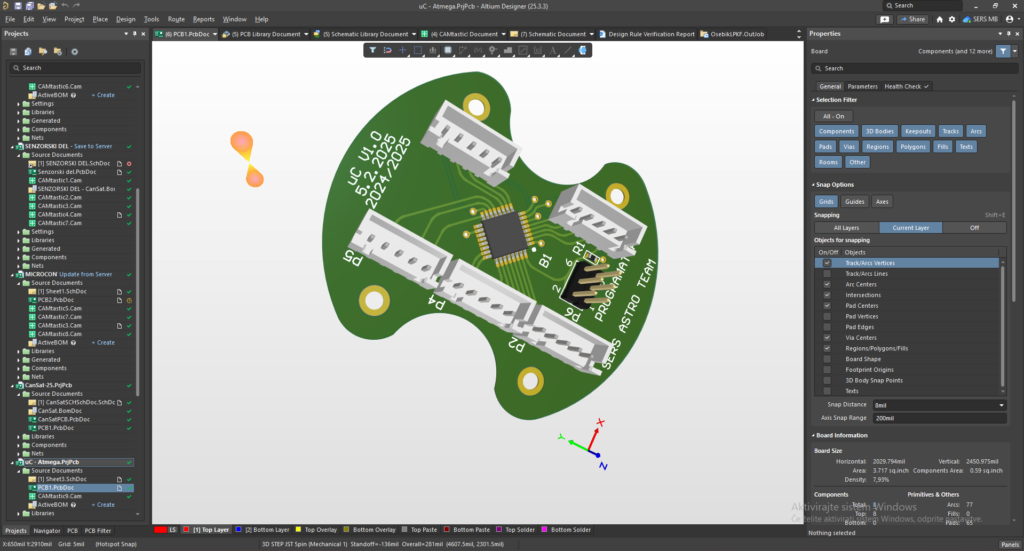Click Save to Server link for SENZORSKI DEL

(x=91, y=145)
